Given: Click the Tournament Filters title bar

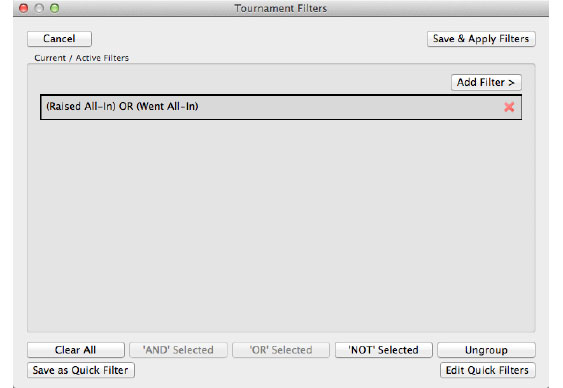Looking at the screenshot, I should [x=281, y=8].
